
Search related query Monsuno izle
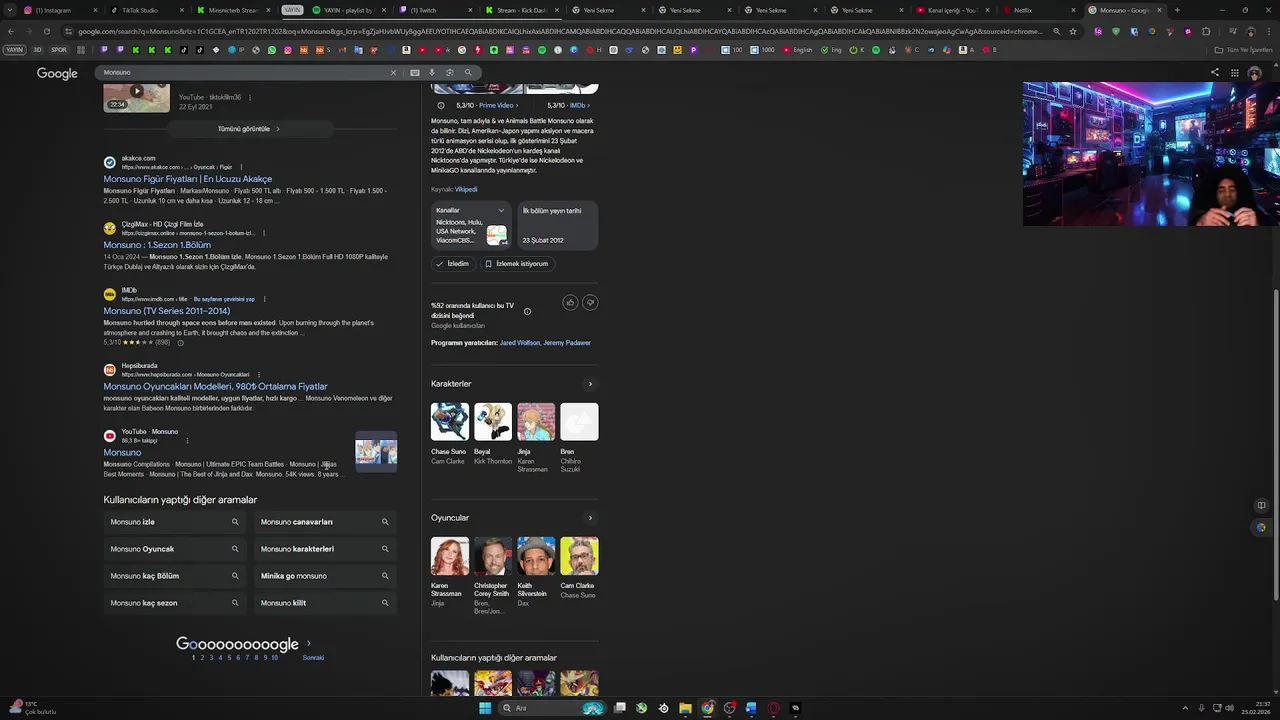coord(175,522)
